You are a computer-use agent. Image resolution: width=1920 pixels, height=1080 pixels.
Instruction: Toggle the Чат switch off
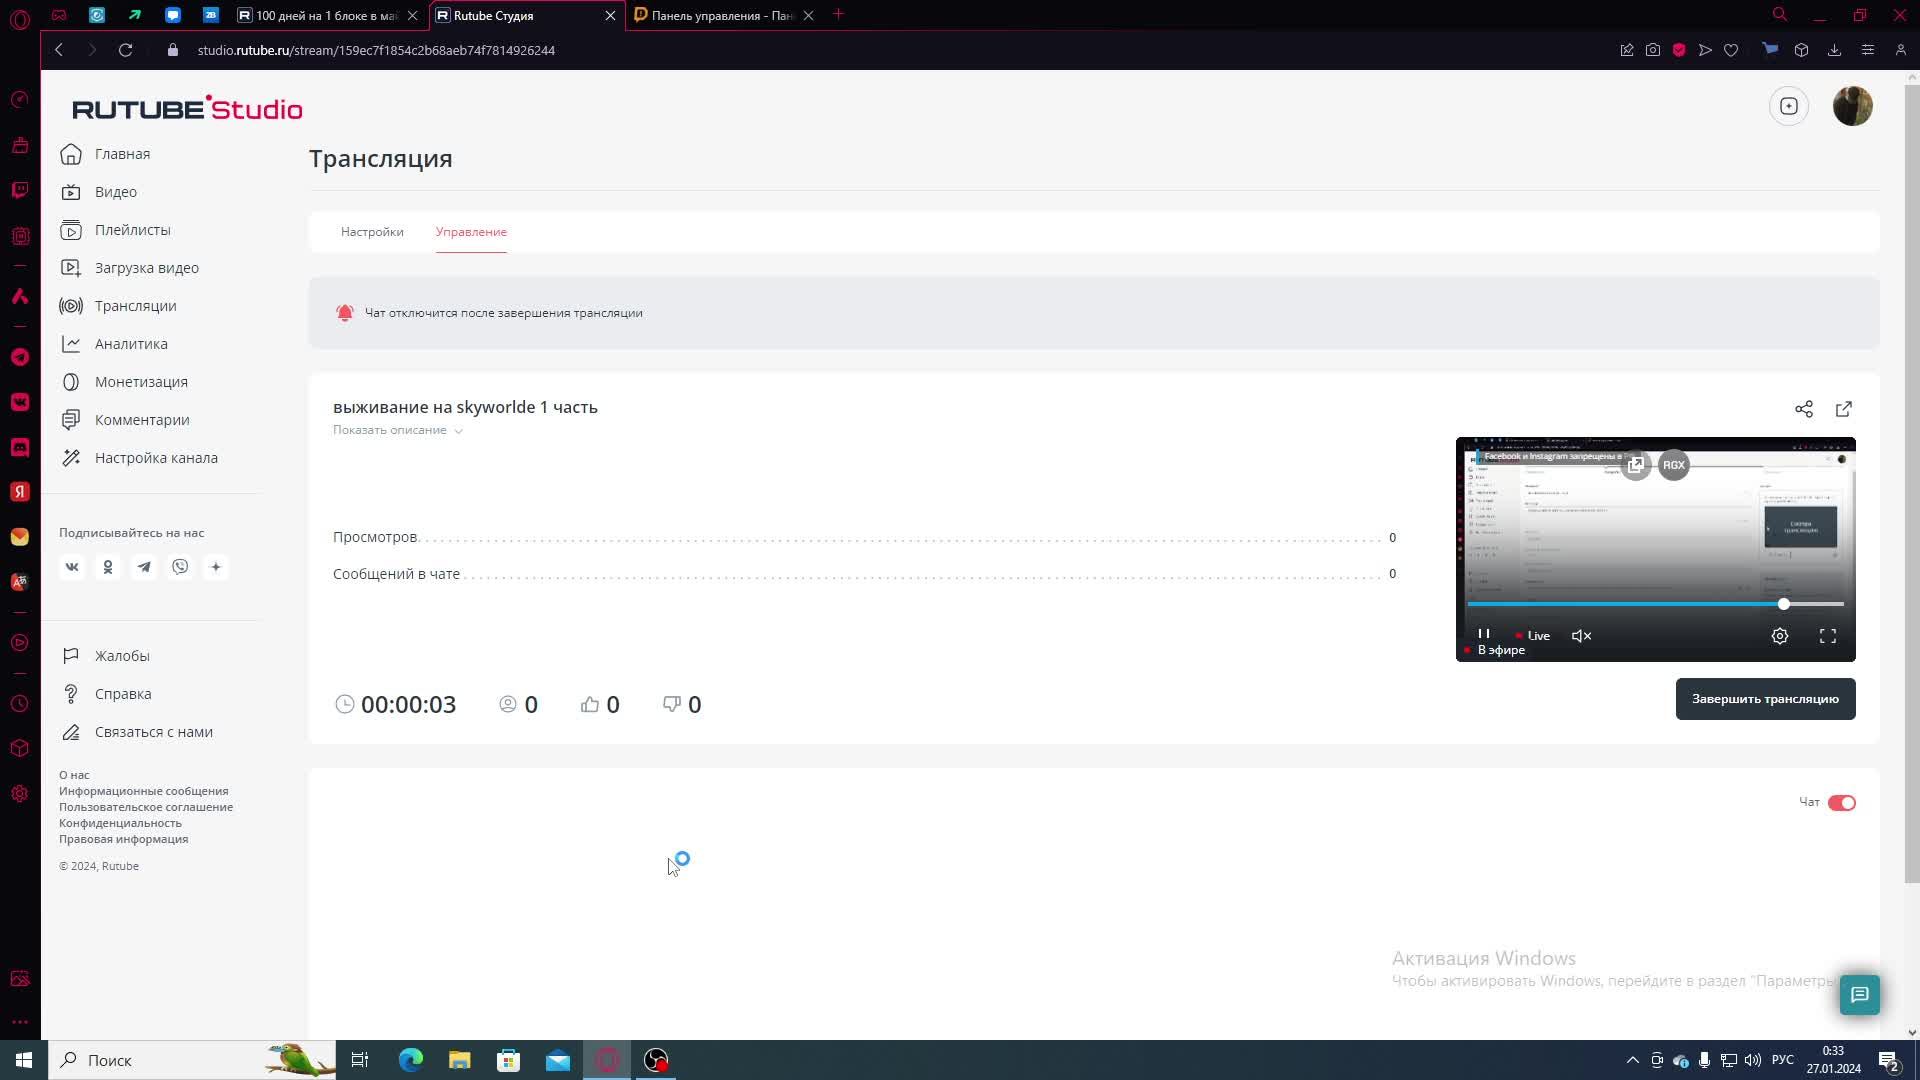tap(1841, 803)
